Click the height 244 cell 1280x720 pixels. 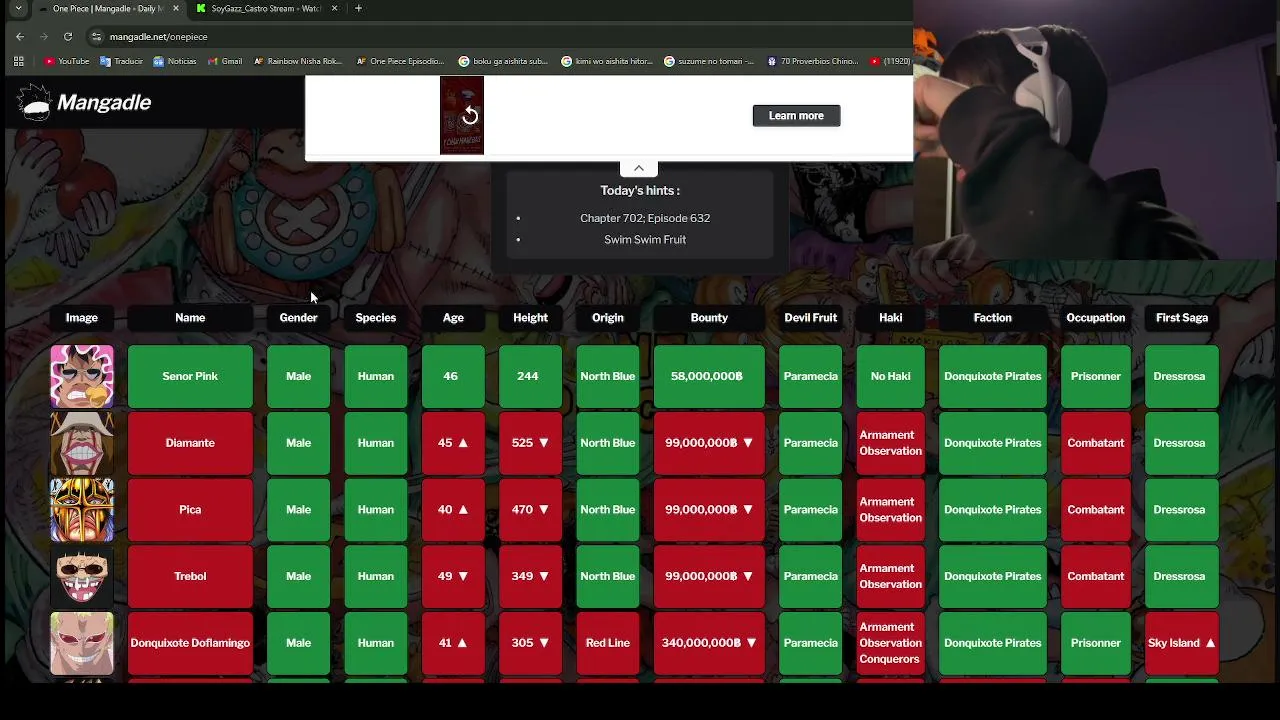(x=531, y=376)
